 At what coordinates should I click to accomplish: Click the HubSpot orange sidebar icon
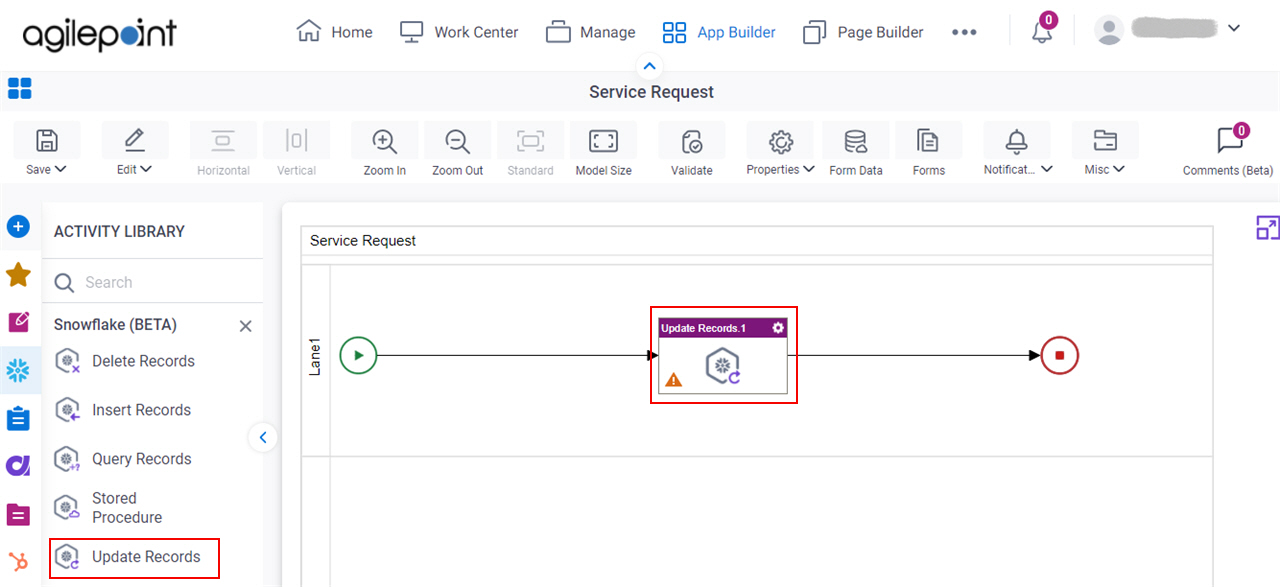coord(18,561)
